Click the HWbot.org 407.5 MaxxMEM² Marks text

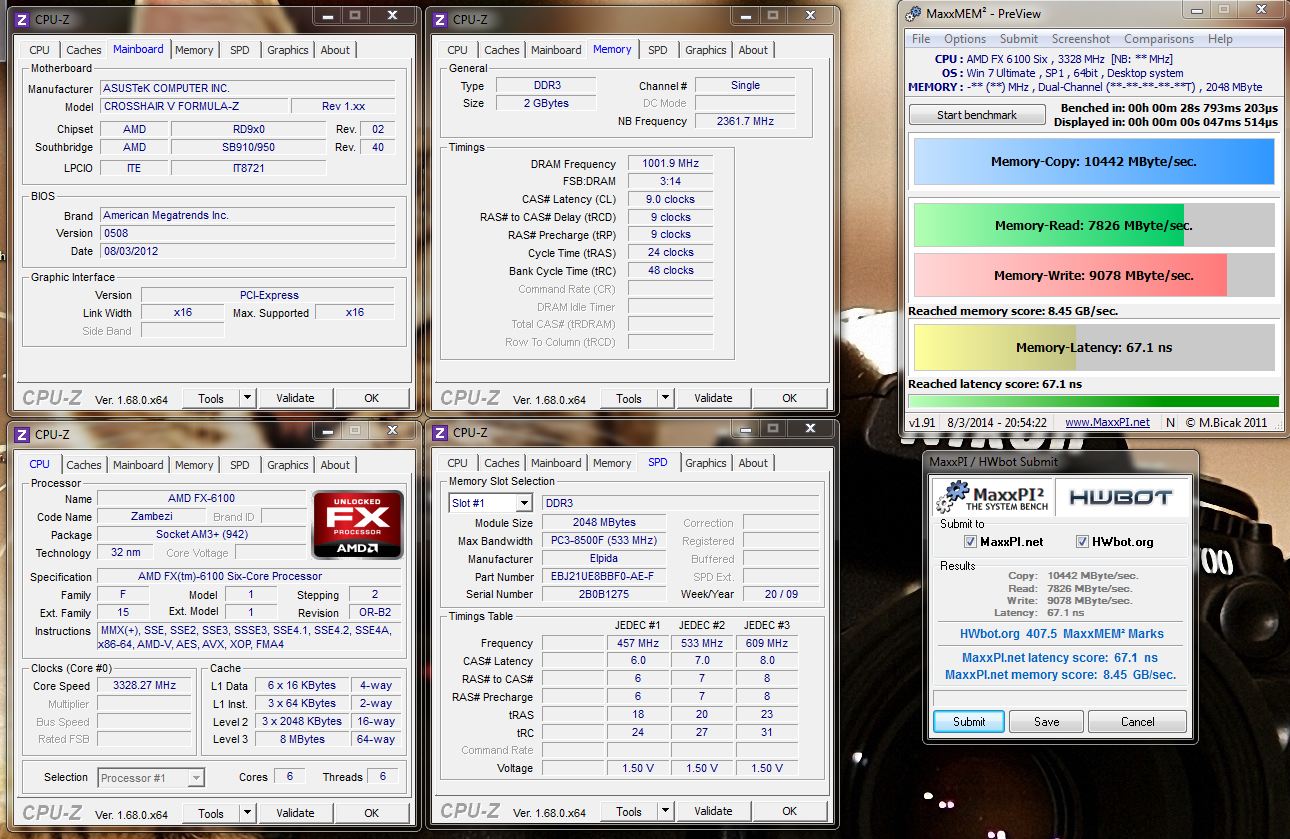click(1061, 634)
